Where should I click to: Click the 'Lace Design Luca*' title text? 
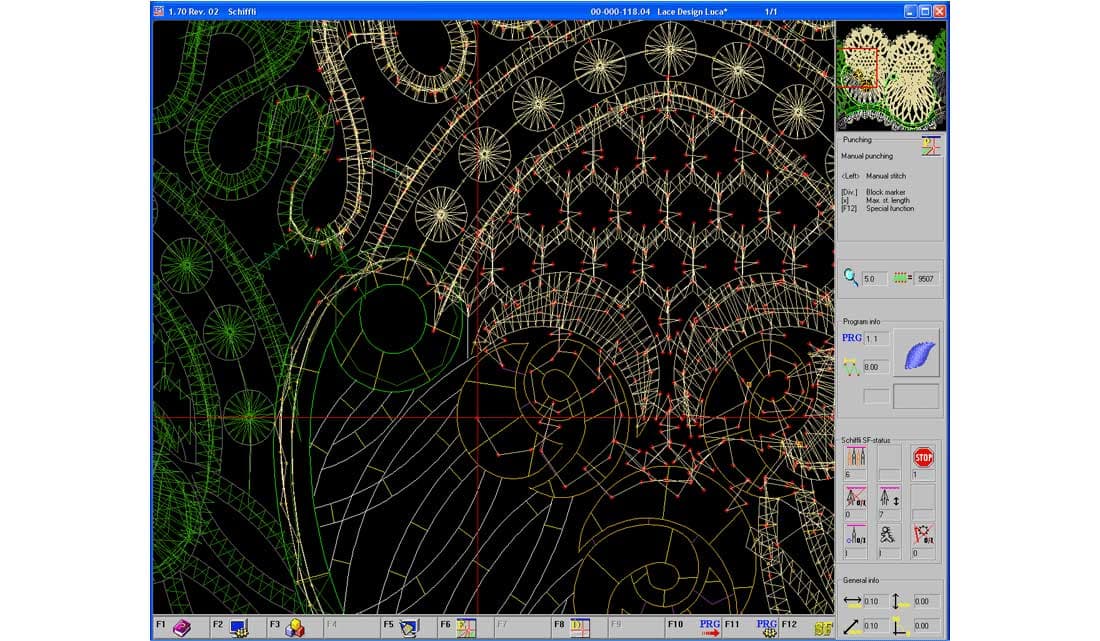point(692,12)
